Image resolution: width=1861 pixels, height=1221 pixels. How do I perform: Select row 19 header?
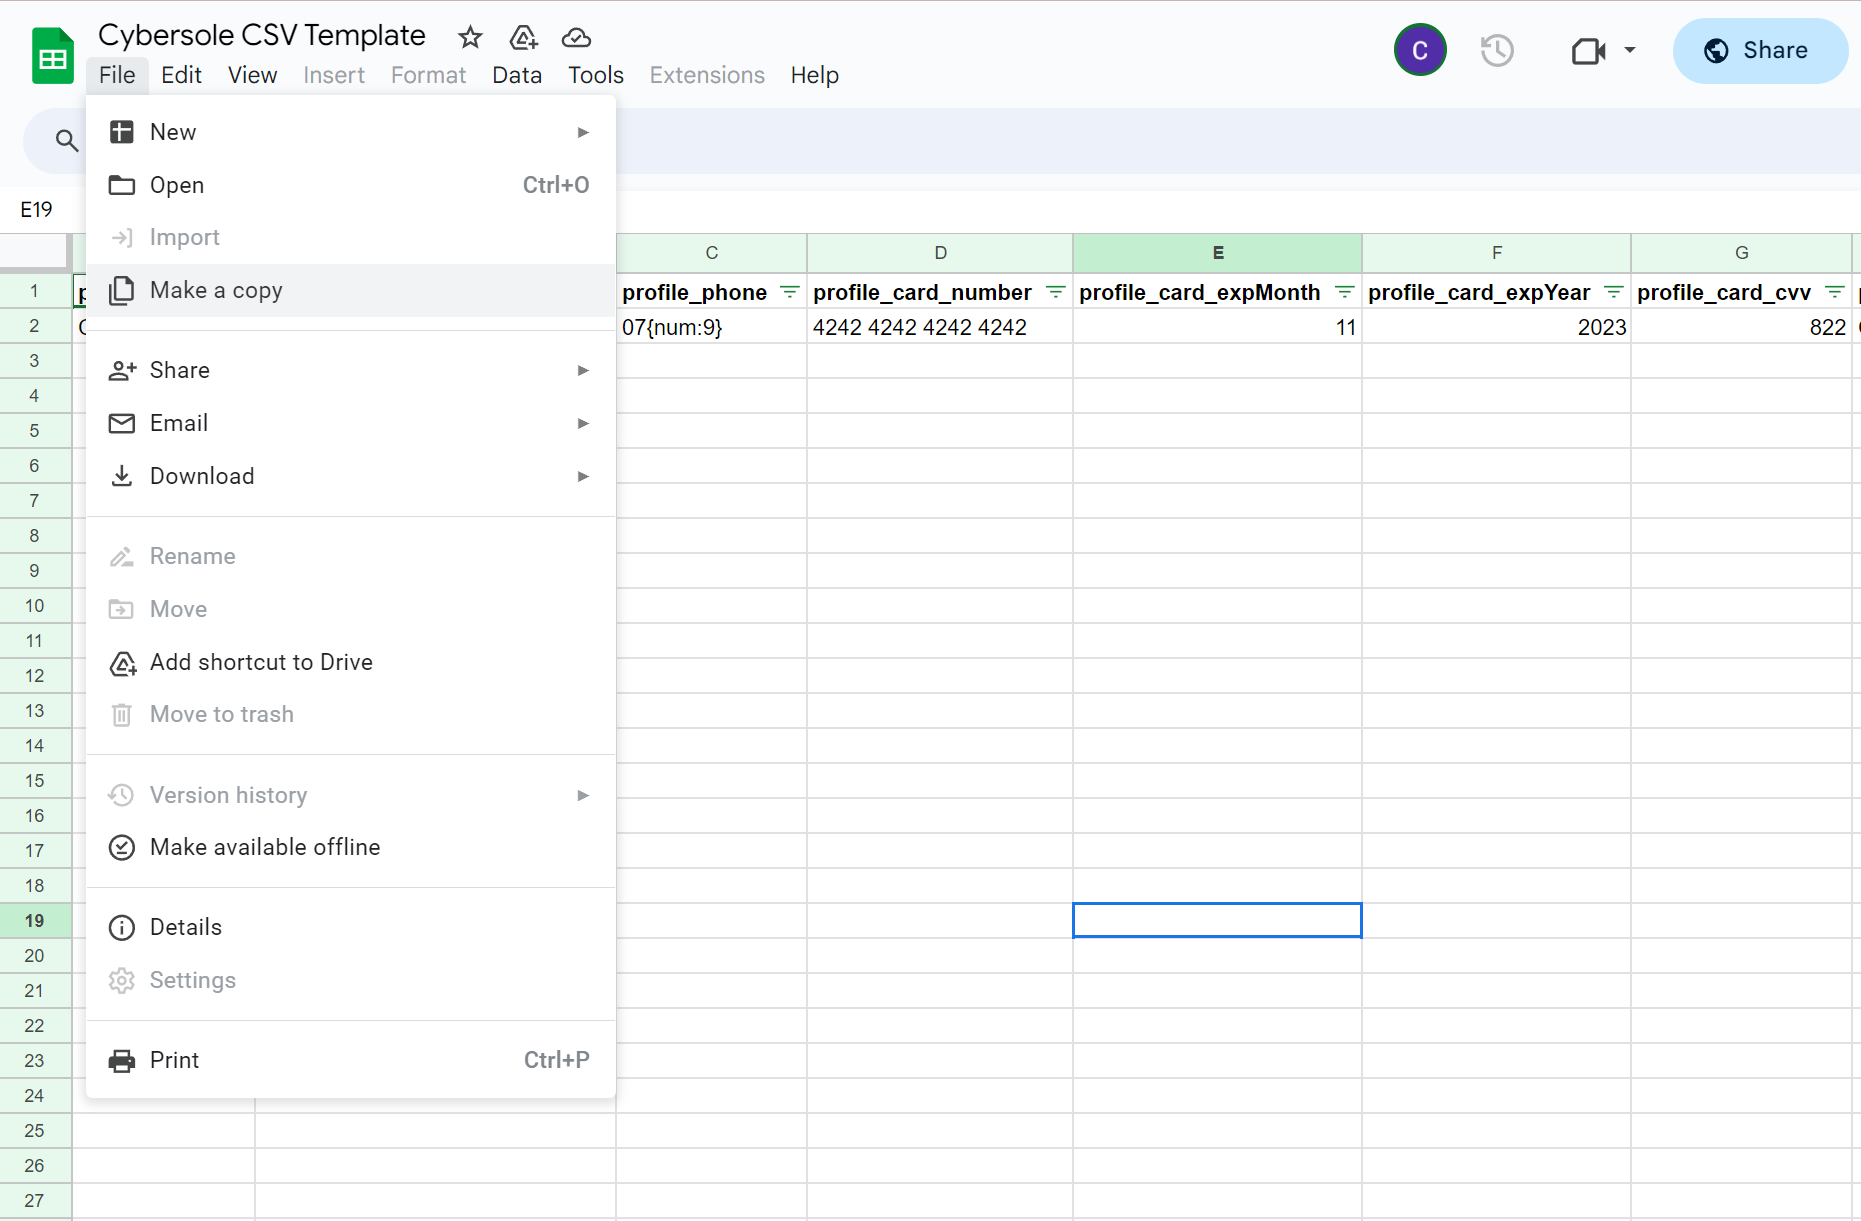pyautogui.click(x=35, y=920)
